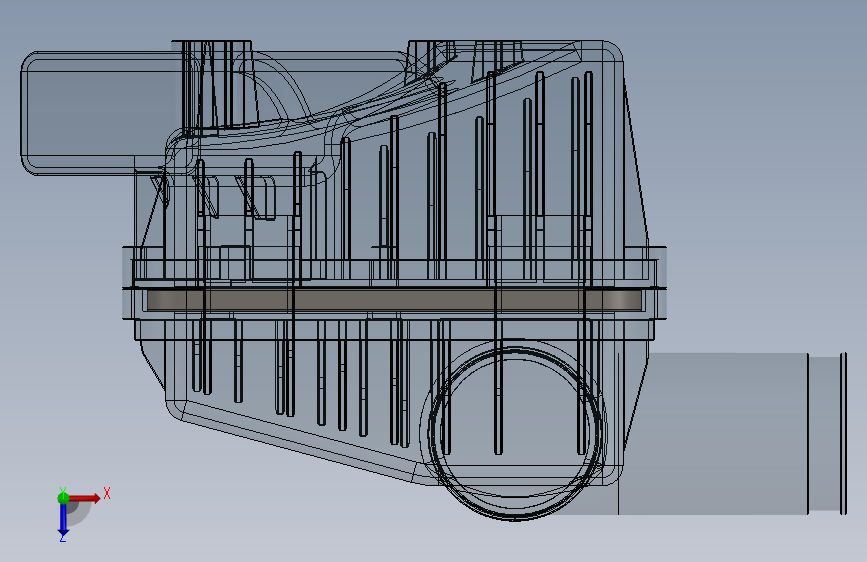
Task: Click the blue Z label beneath the triad
Action: [x=62, y=538]
